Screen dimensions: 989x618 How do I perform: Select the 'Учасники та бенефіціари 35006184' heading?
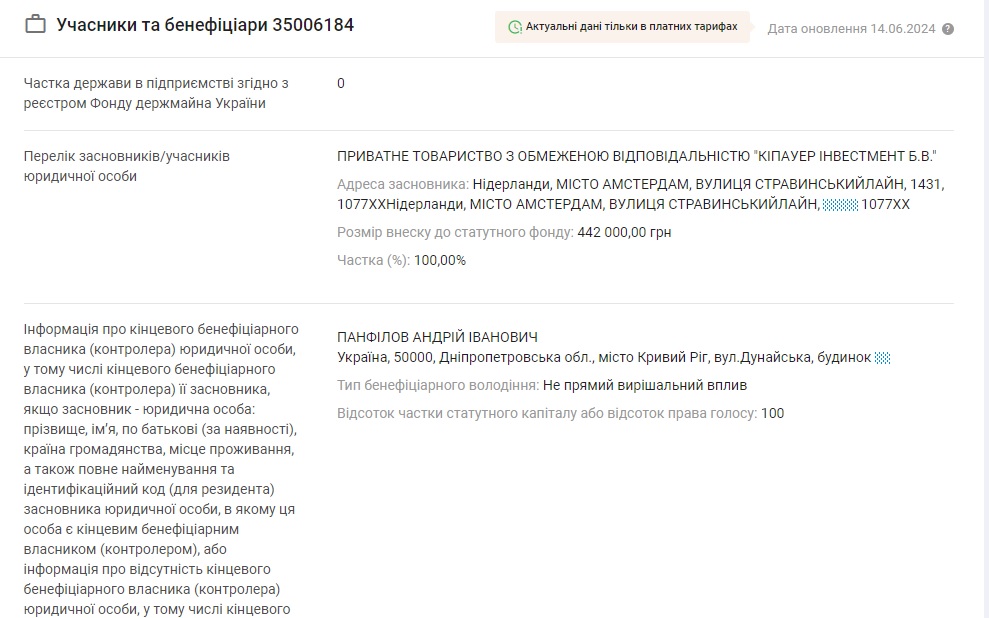(x=205, y=25)
